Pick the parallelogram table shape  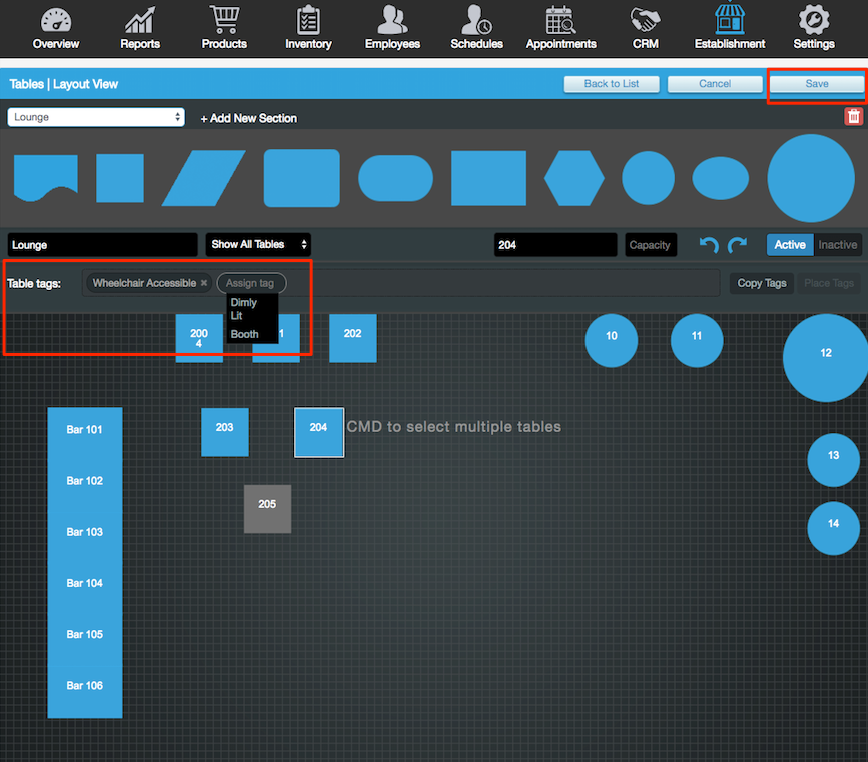204,179
